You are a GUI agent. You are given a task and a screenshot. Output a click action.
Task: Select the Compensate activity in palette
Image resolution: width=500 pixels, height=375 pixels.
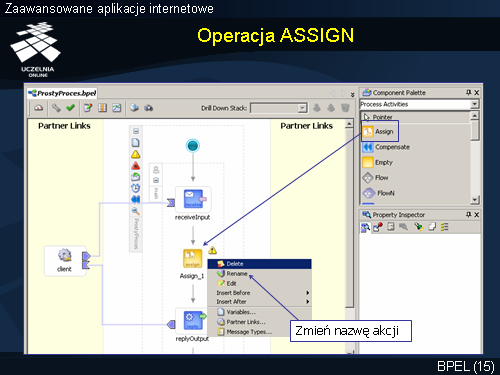tap(386, 147)
